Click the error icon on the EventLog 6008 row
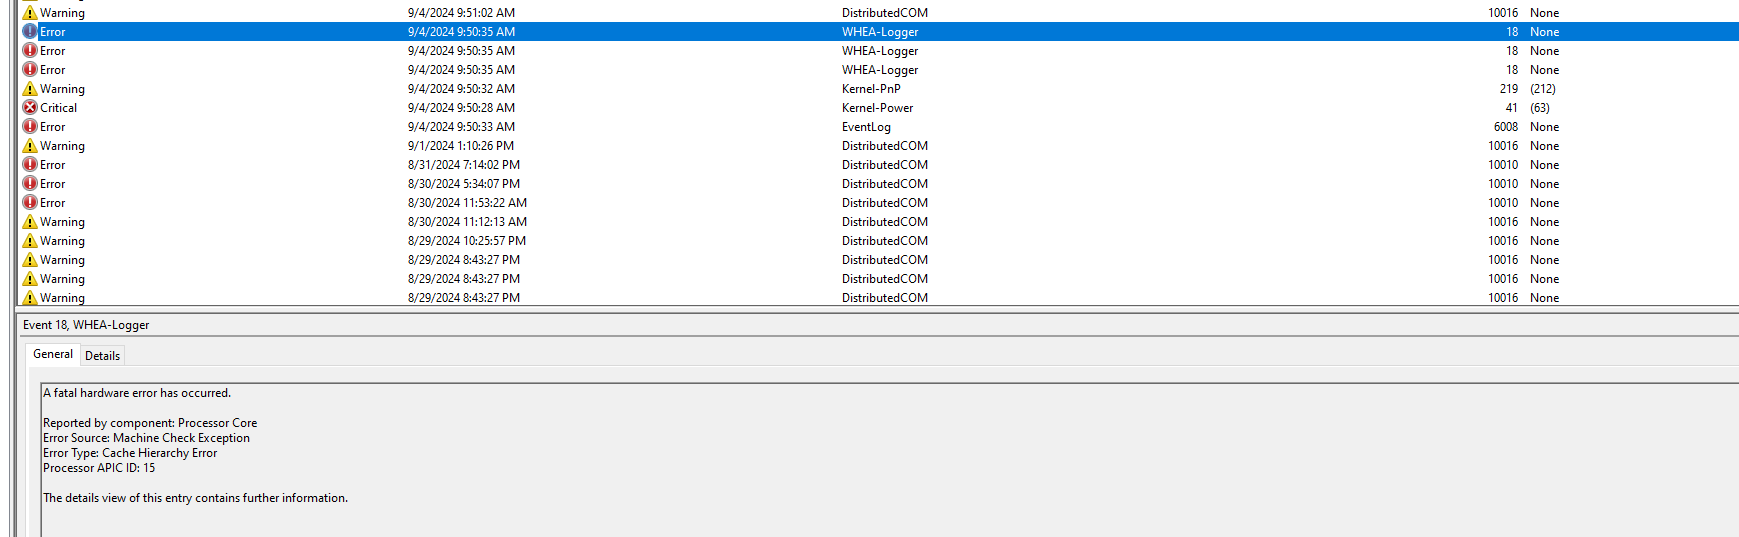 click(x=30, y=127)
